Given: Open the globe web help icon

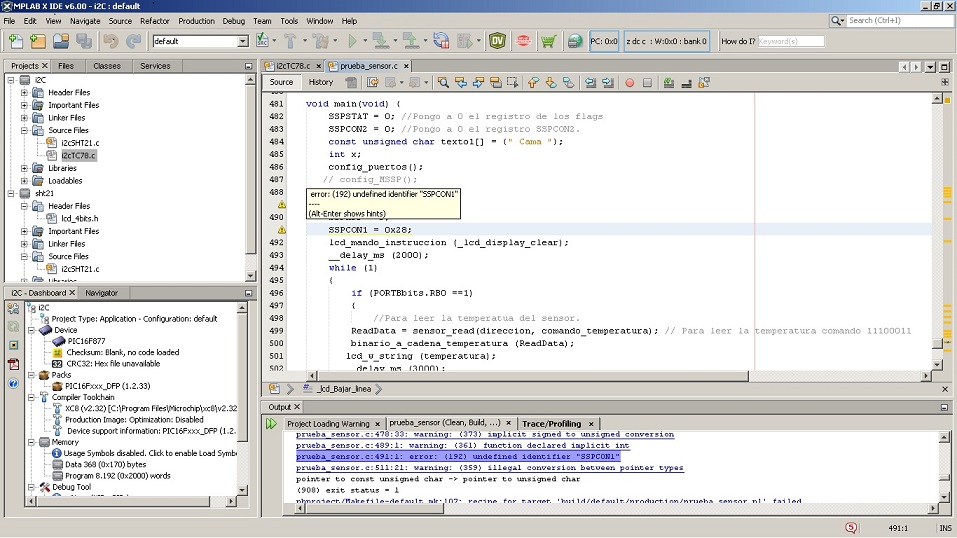Looking at the screenshot, I should click(574, 41).
